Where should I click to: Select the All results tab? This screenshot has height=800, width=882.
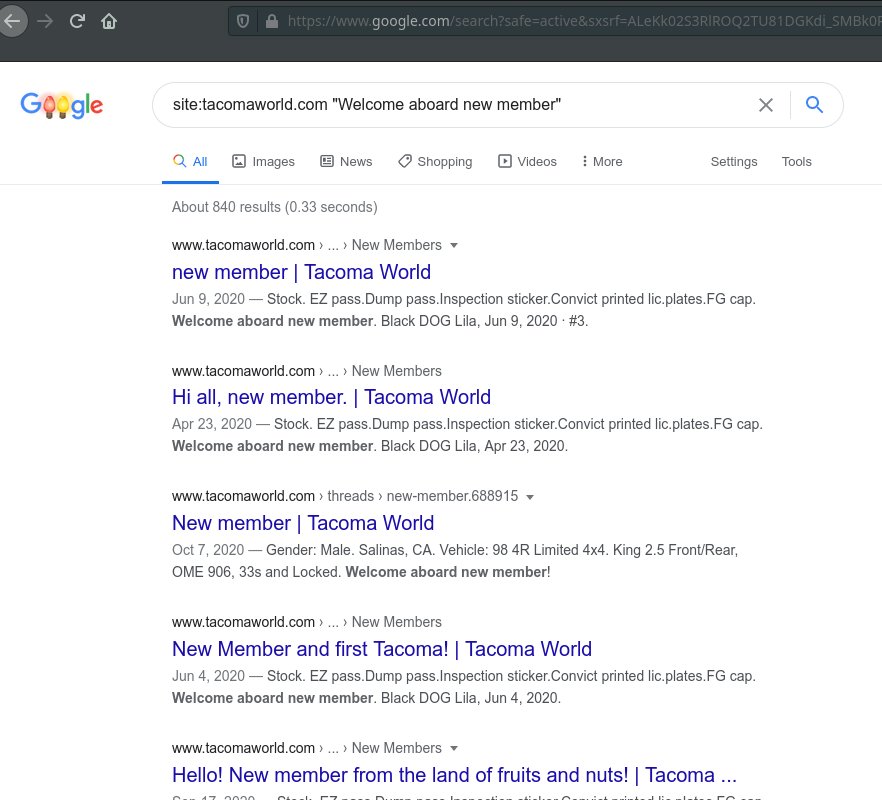pyautogui.click(x=190, y=161)
